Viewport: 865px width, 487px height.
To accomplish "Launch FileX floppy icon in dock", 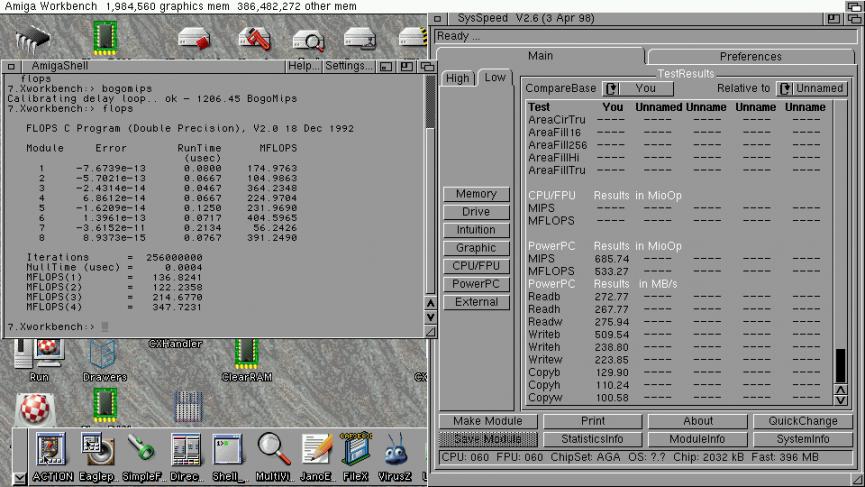I will coord(355,452).
